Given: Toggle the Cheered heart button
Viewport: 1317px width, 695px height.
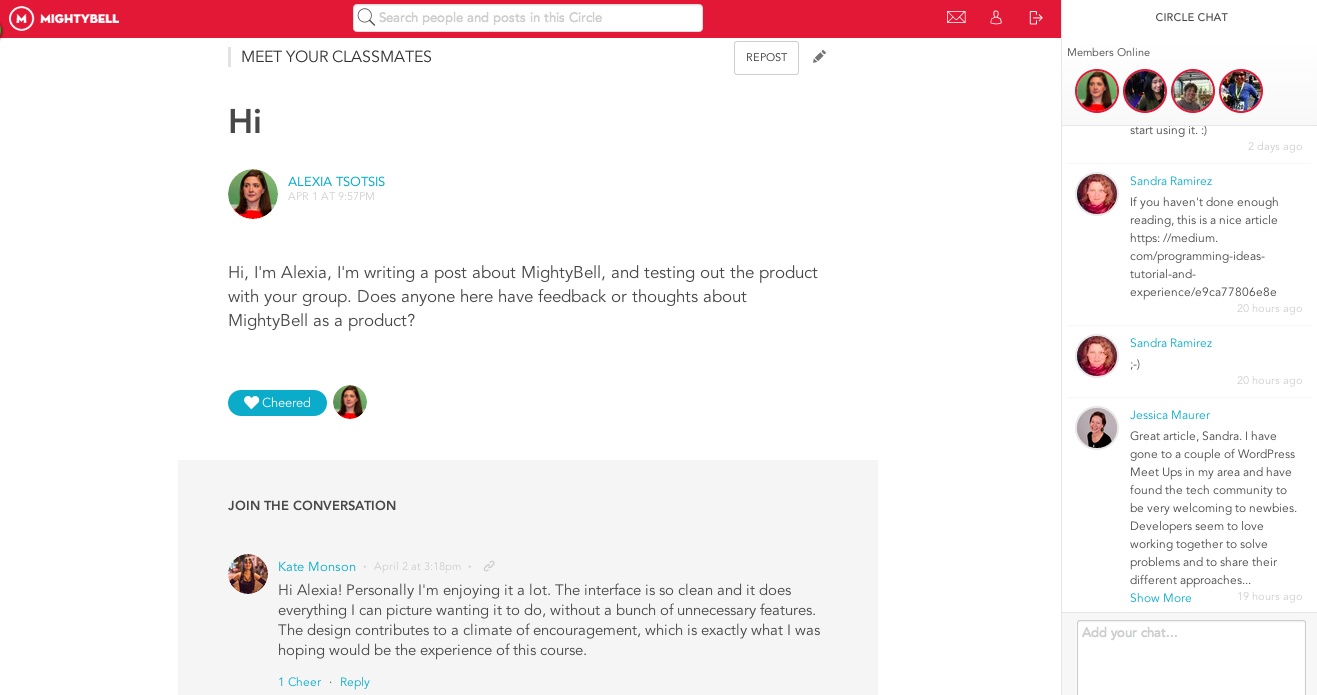Looking at the screenshot, I should (277, 403).
